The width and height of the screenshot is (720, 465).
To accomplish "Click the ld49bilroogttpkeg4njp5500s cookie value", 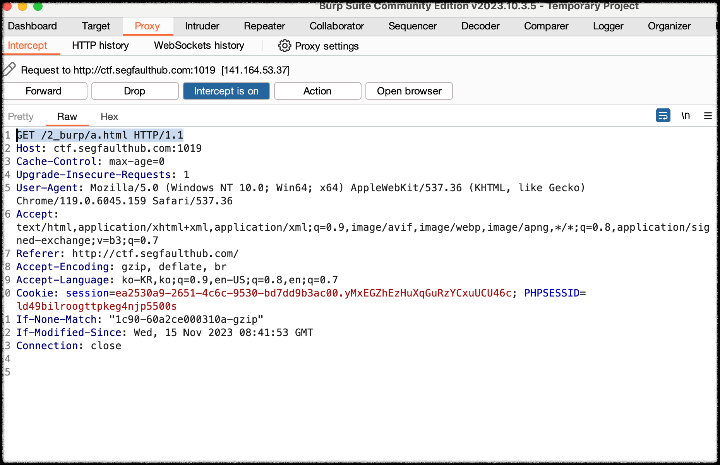I will coord(96,306).
